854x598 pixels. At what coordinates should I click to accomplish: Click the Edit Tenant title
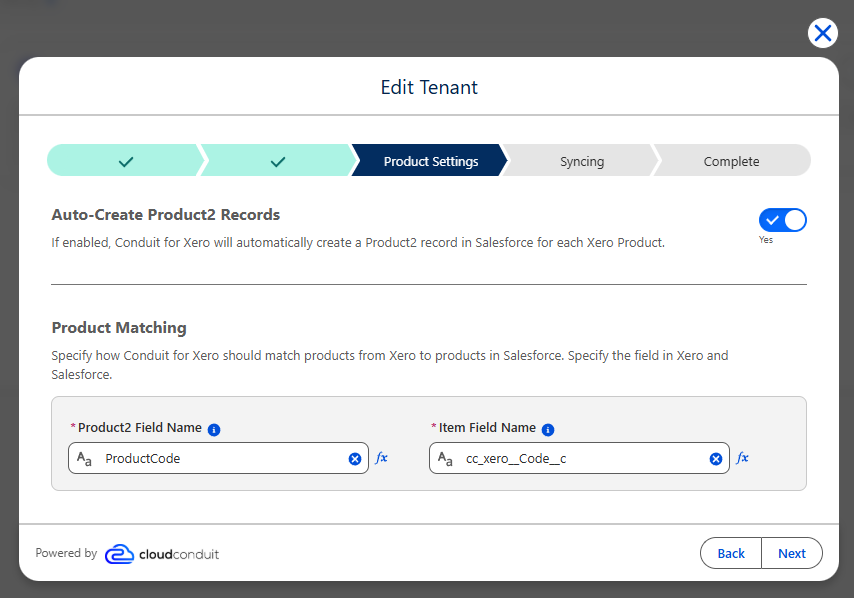(x=429, y=87)
